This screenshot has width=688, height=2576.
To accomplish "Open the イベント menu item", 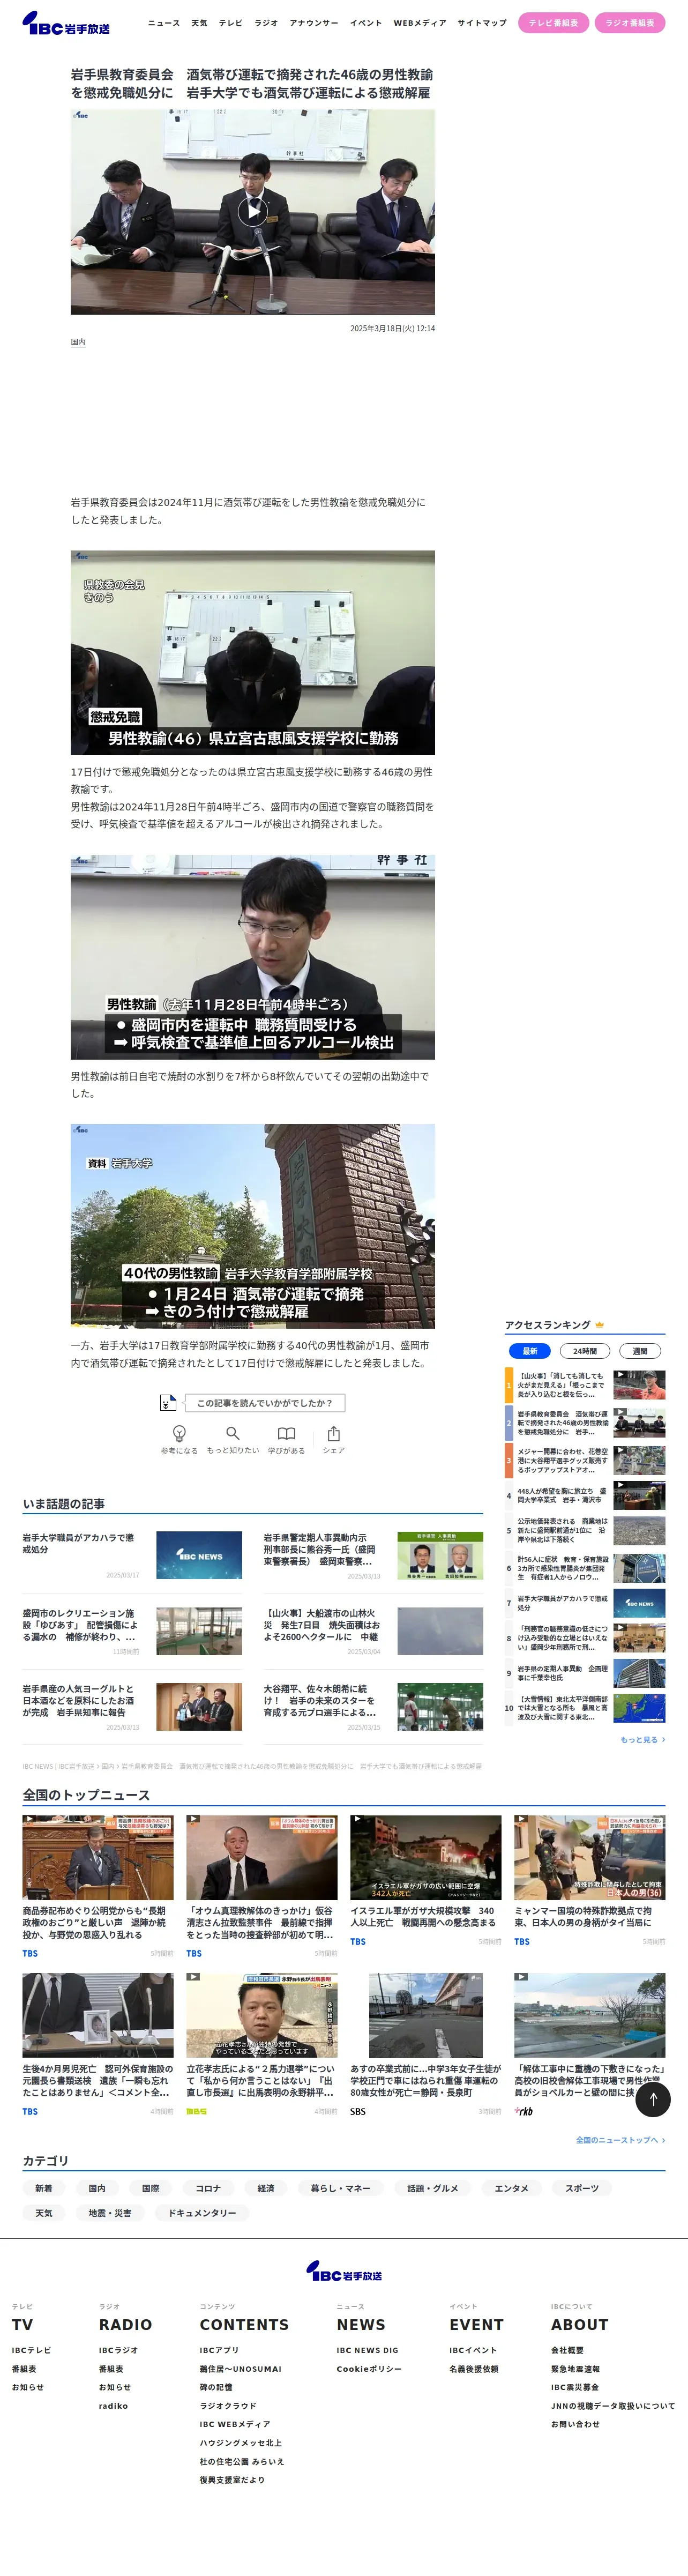I will 366,23.
